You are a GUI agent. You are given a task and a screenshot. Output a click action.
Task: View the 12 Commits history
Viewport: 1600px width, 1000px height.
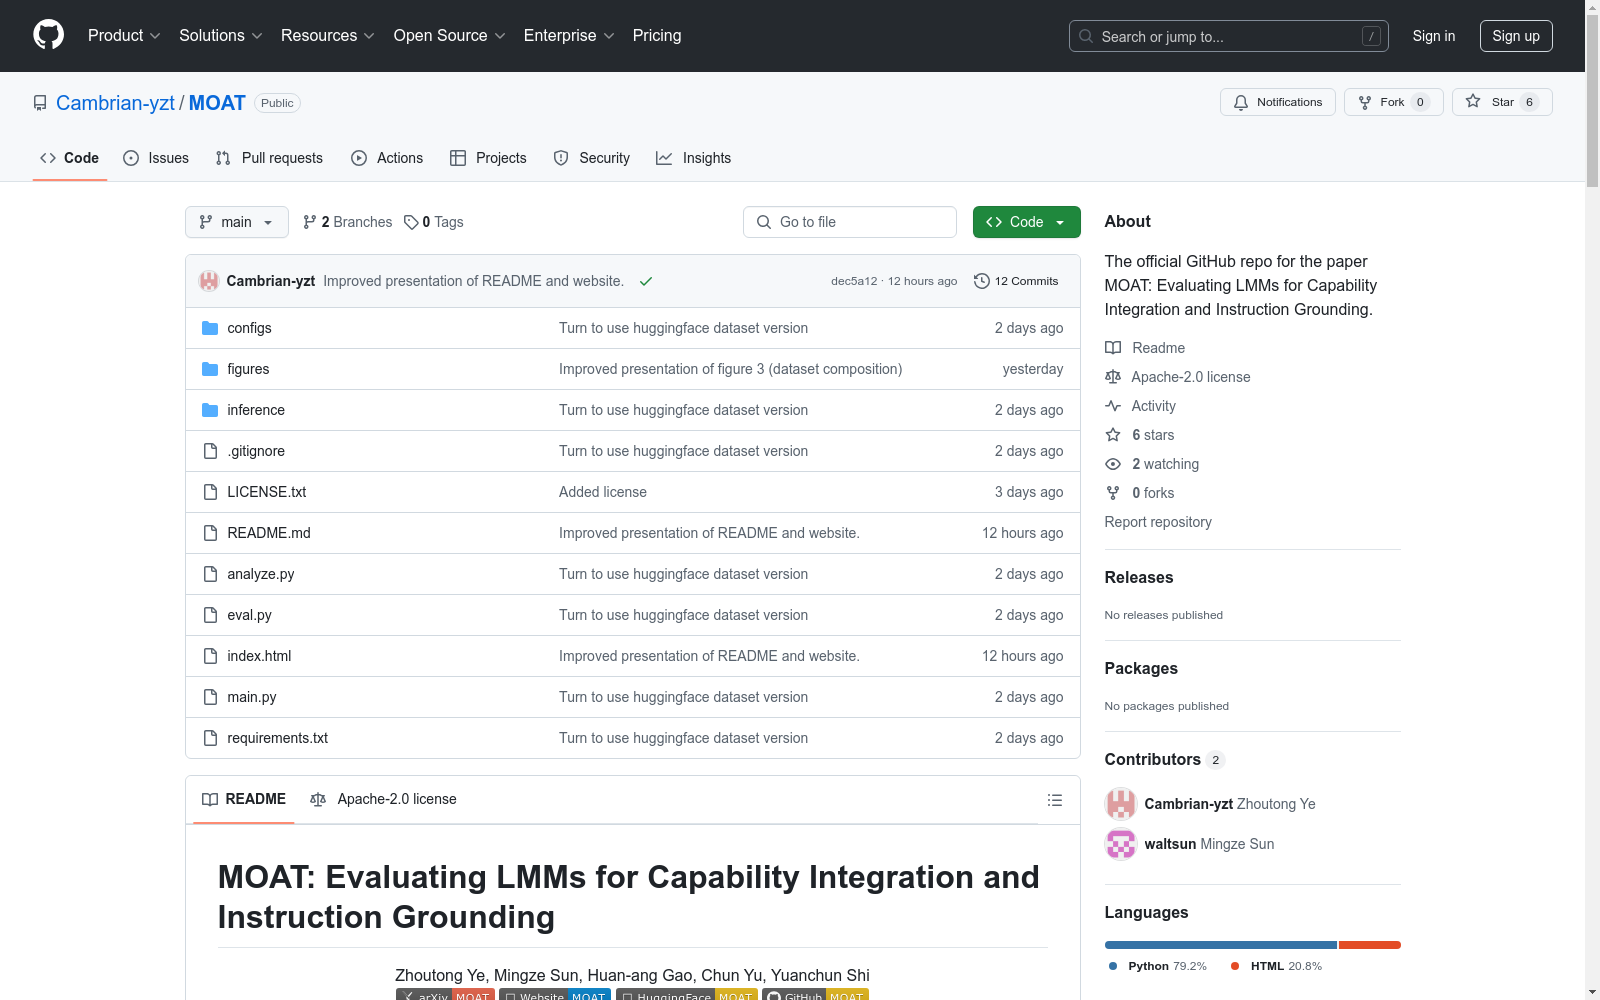(x=1016, y=281)
